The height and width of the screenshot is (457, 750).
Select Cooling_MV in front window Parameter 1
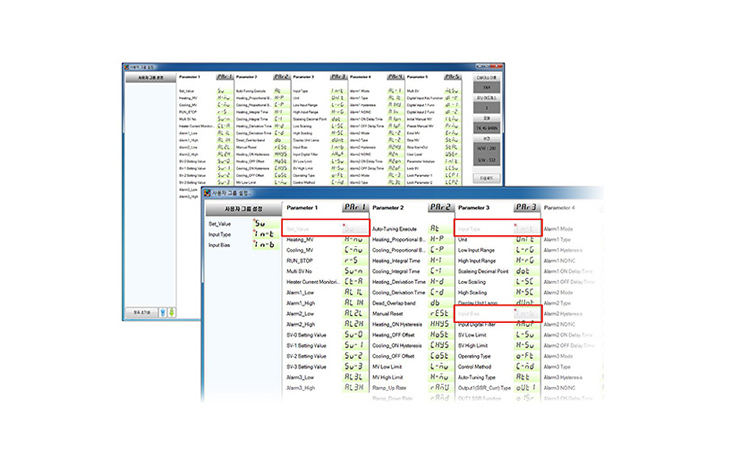[300, 250]
